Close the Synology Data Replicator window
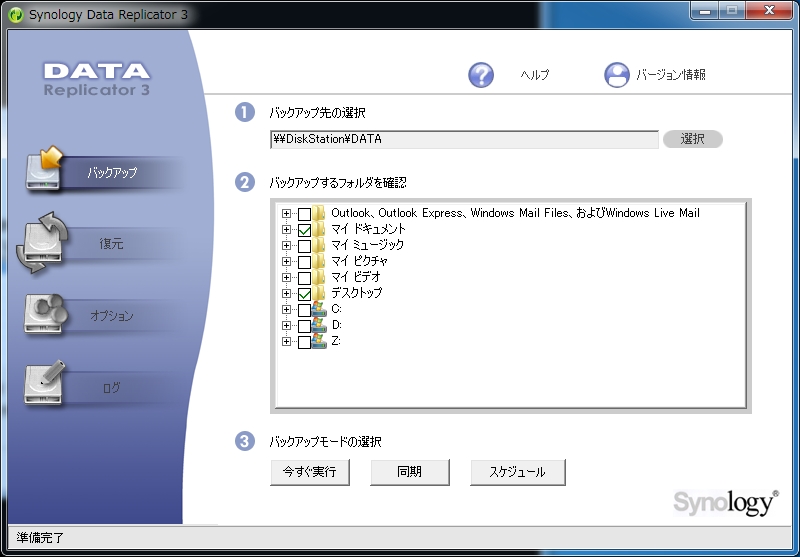The height and width of the screenshot is (557, 800). [769, 10]
